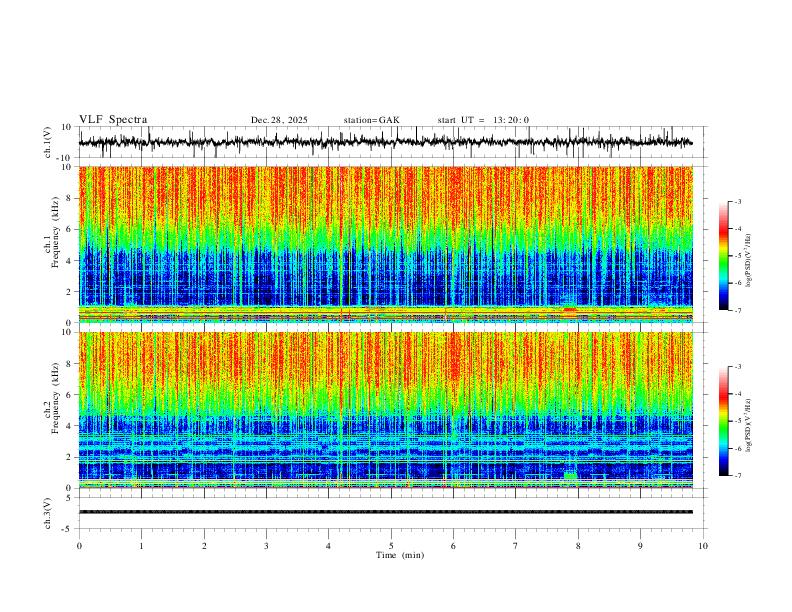
Task: Click the time axis tick label "7"
Action: [516, 546]
